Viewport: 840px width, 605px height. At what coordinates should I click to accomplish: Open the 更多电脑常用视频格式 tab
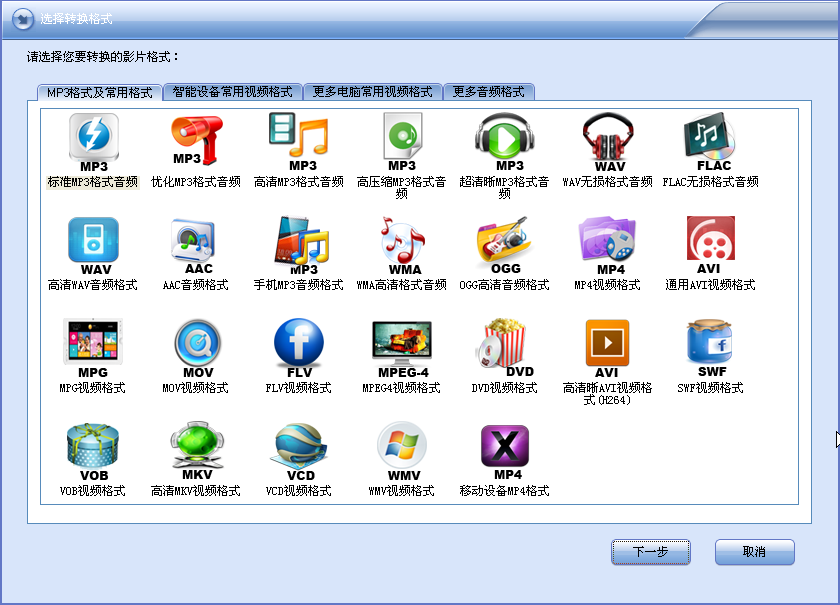372,91
